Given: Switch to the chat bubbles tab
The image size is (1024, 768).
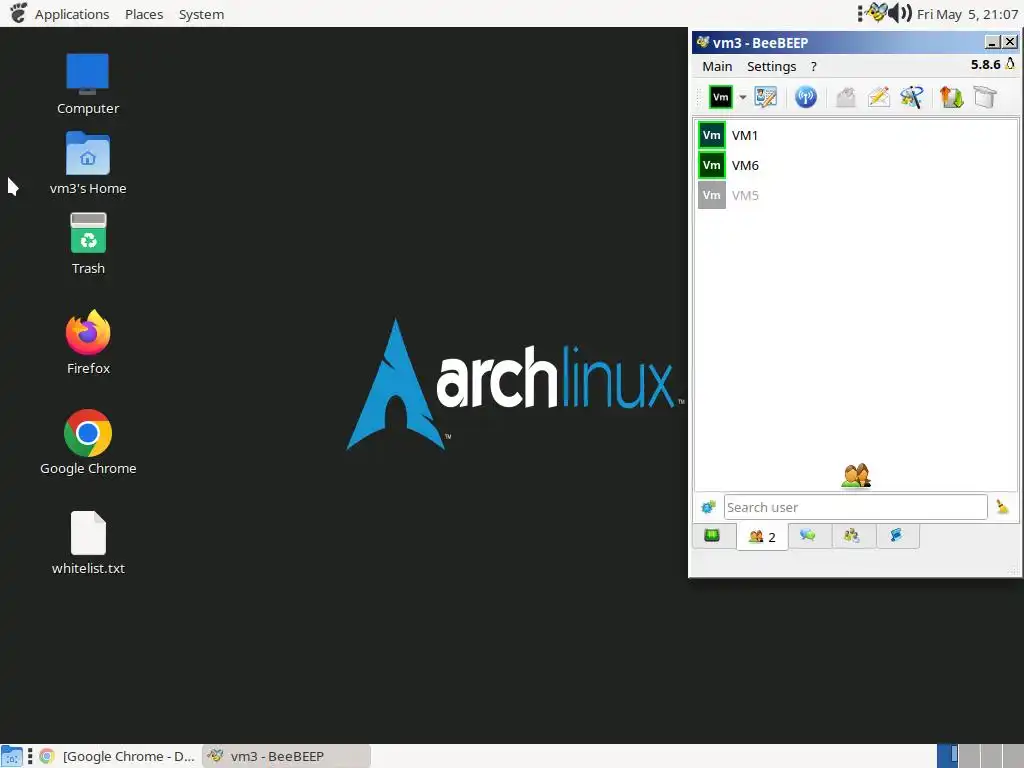Looking at the screenshot, I should (x=808, y=536).
